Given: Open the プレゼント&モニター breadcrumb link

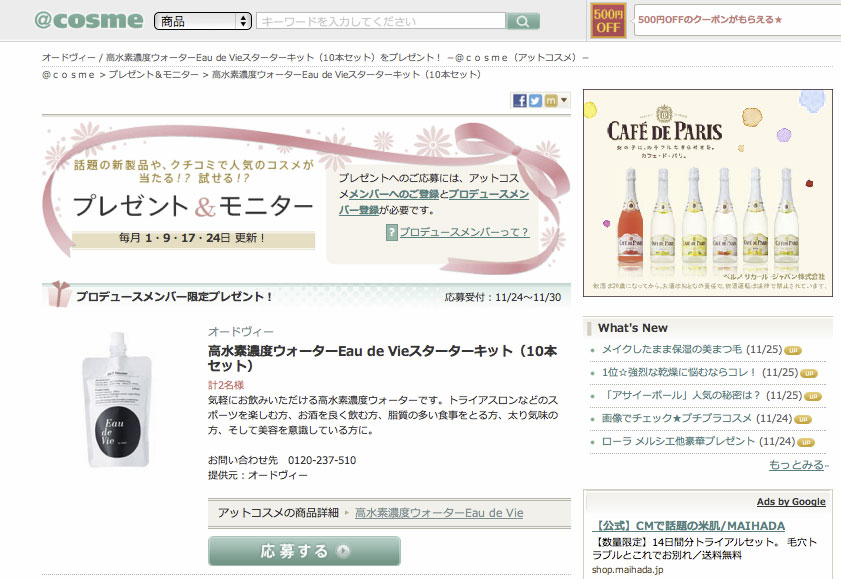Looking at the screenshot, I should click(x=154, y=75).
